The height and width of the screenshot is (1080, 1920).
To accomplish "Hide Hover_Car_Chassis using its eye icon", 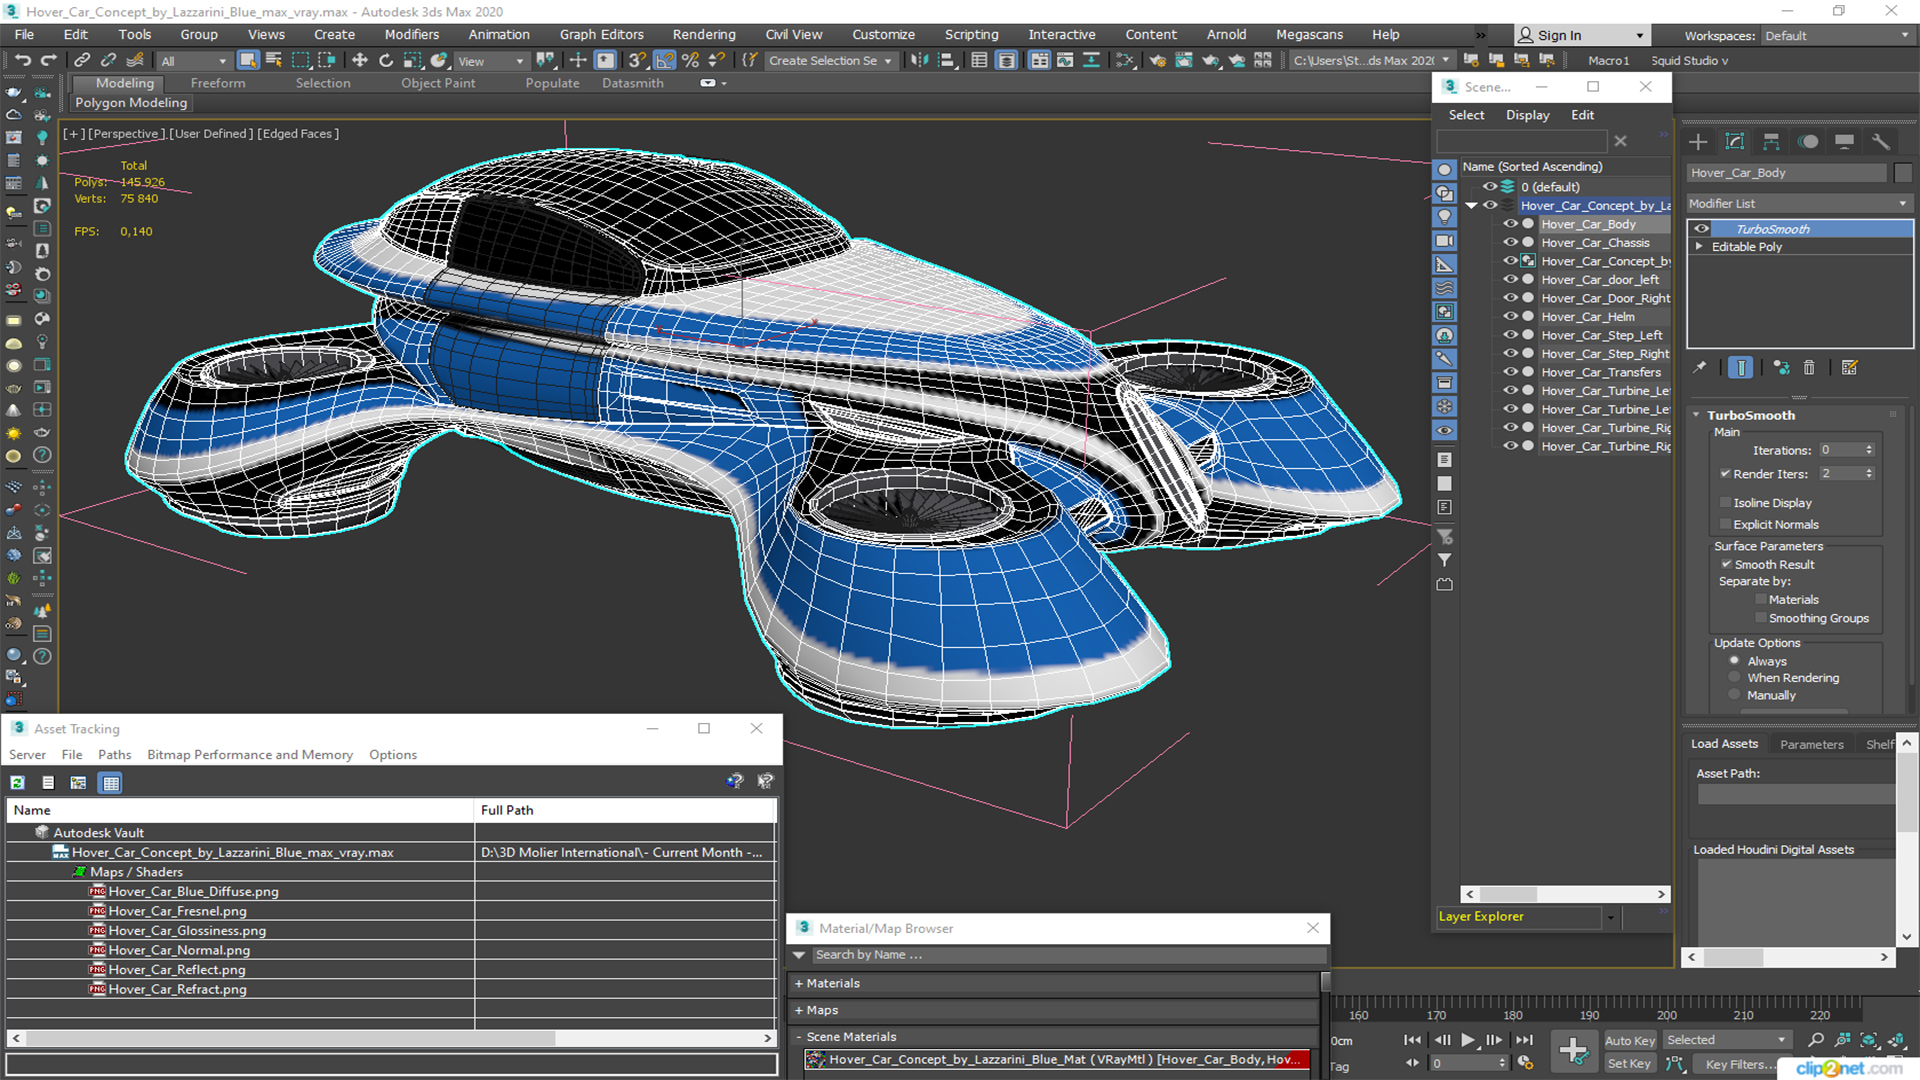I will [x=1510, y=243].
